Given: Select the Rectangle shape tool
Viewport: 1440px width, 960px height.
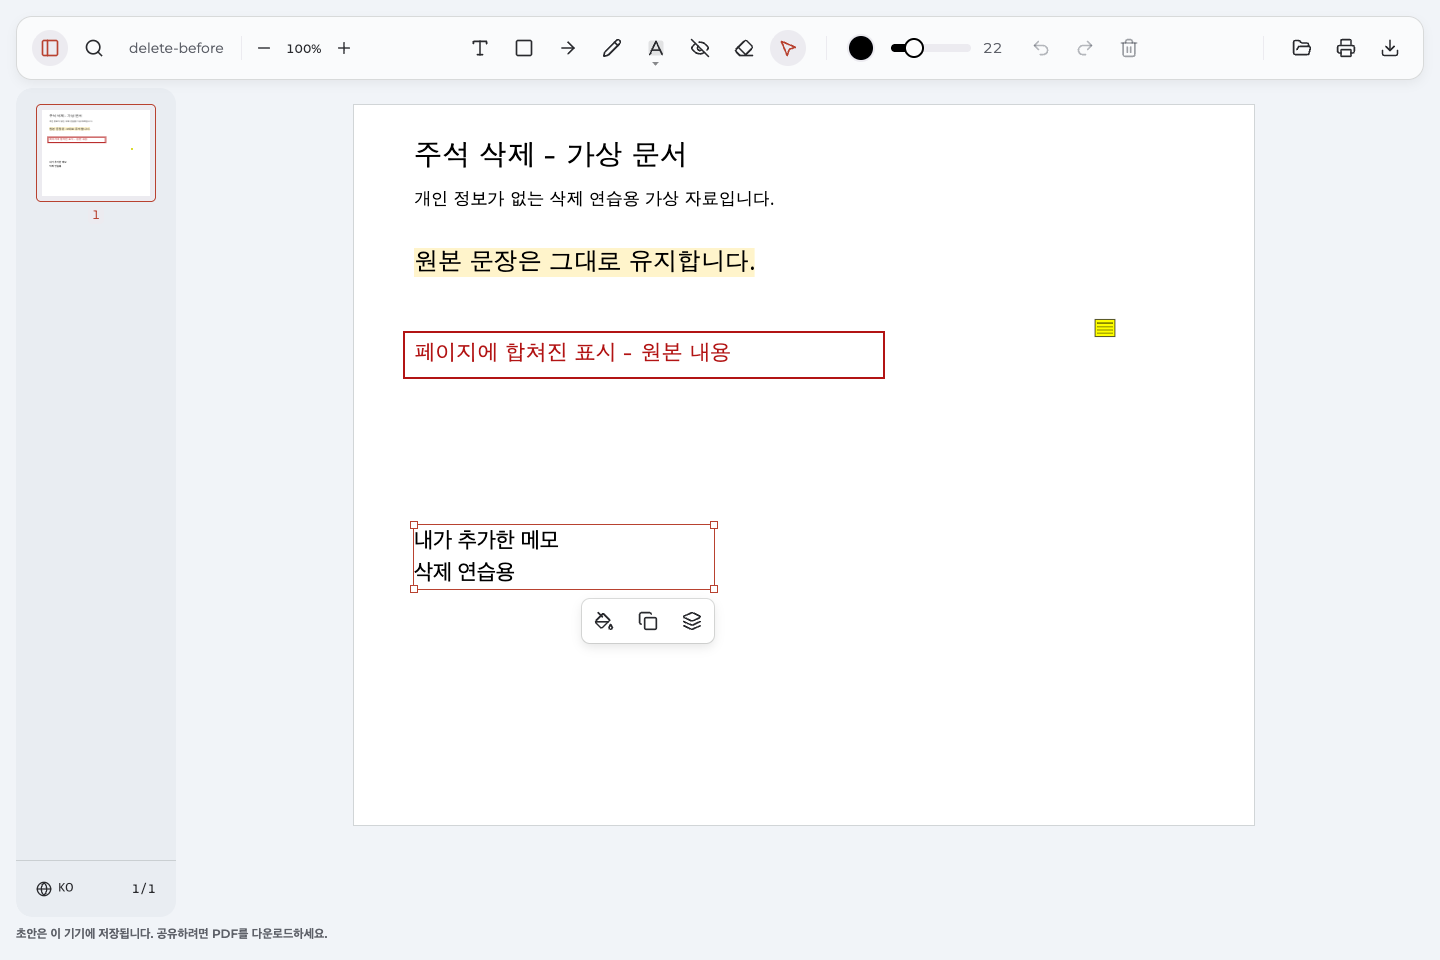Looking at the screenshot, I should [524, 48].
